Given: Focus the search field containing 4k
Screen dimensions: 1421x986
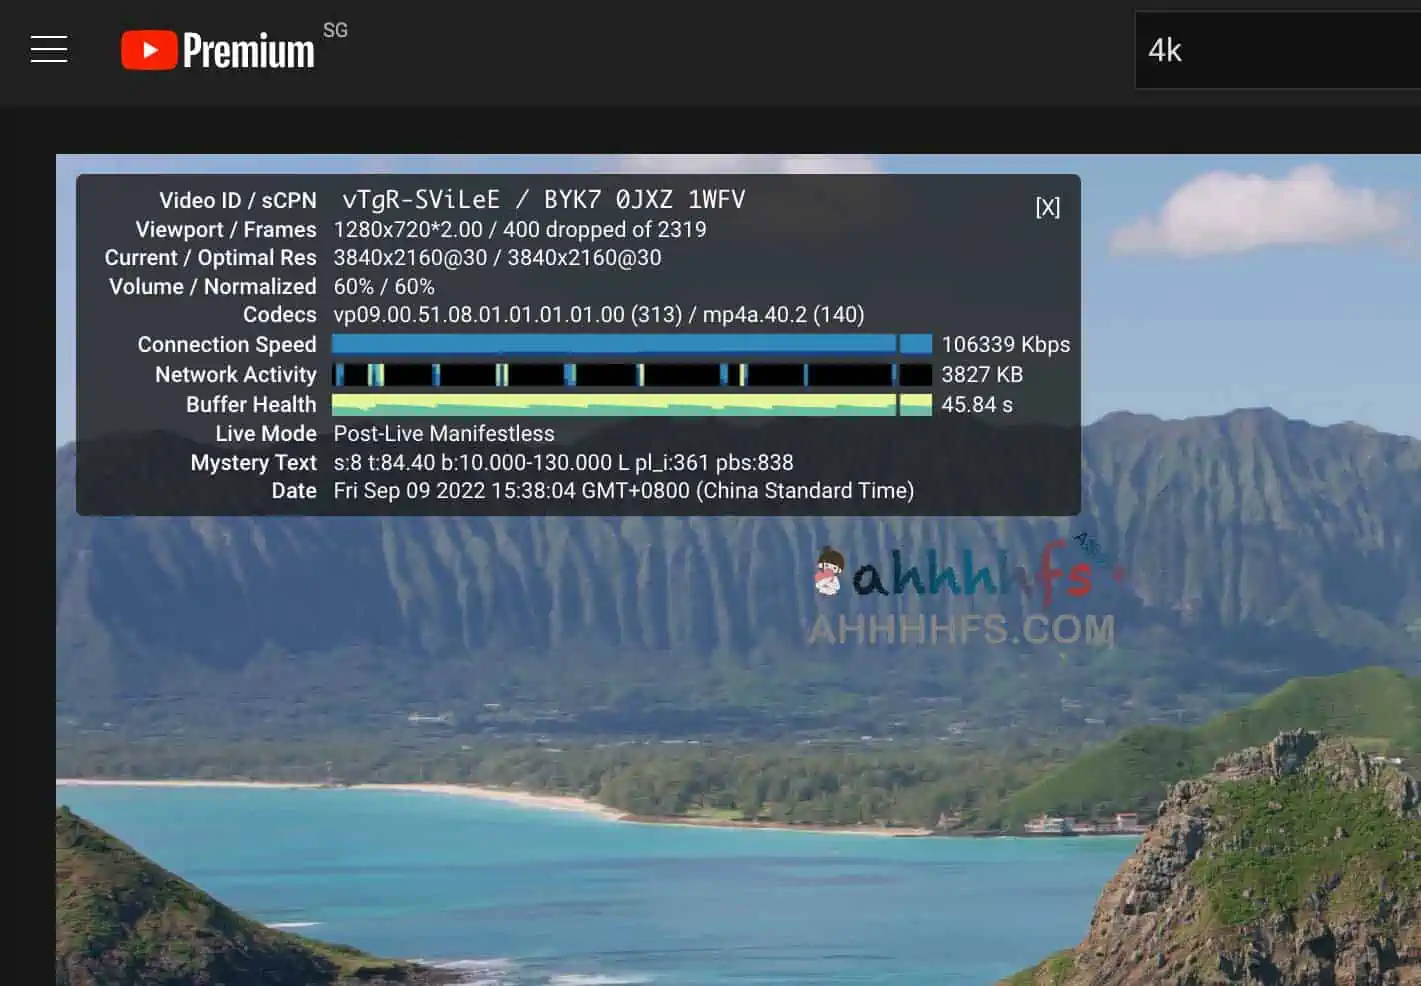Looking at the screenshot, I should pos(1280,50).
